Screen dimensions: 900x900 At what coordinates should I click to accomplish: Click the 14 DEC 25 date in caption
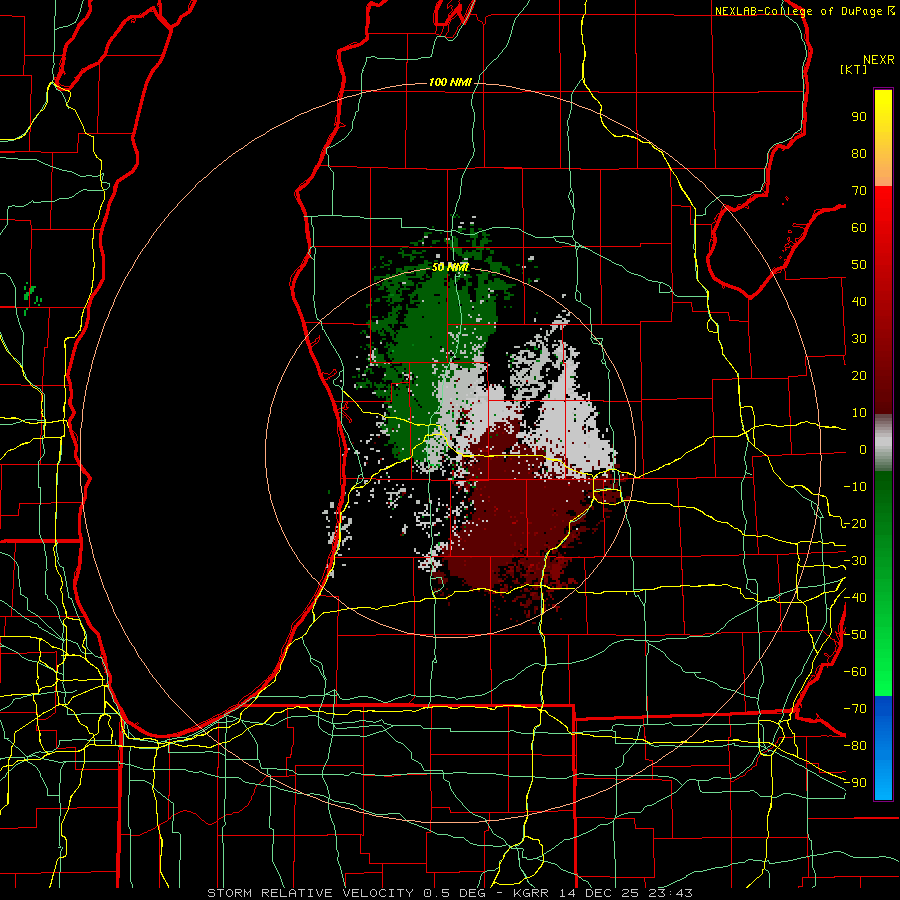coord(599,893)
